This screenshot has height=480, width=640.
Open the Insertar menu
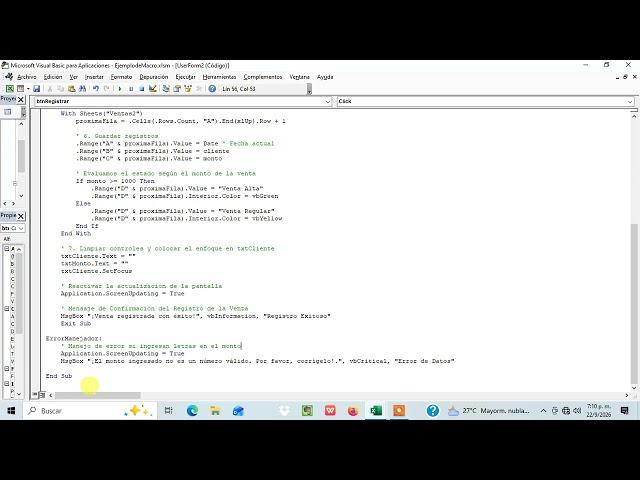[94, 77]
